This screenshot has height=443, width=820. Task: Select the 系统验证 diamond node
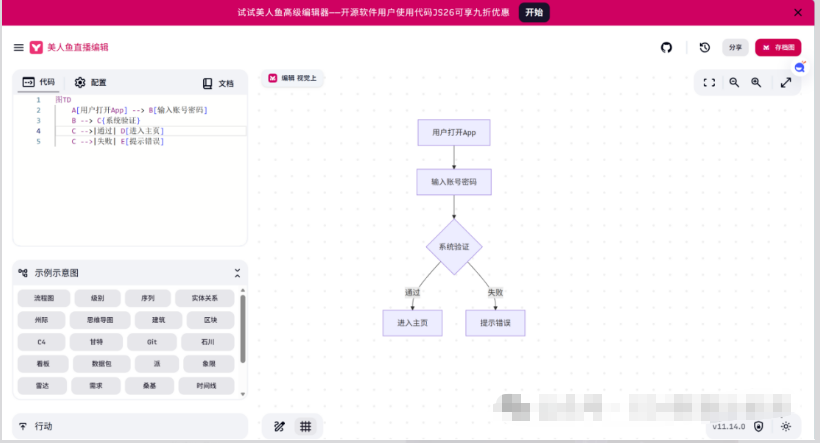(454, 247)
